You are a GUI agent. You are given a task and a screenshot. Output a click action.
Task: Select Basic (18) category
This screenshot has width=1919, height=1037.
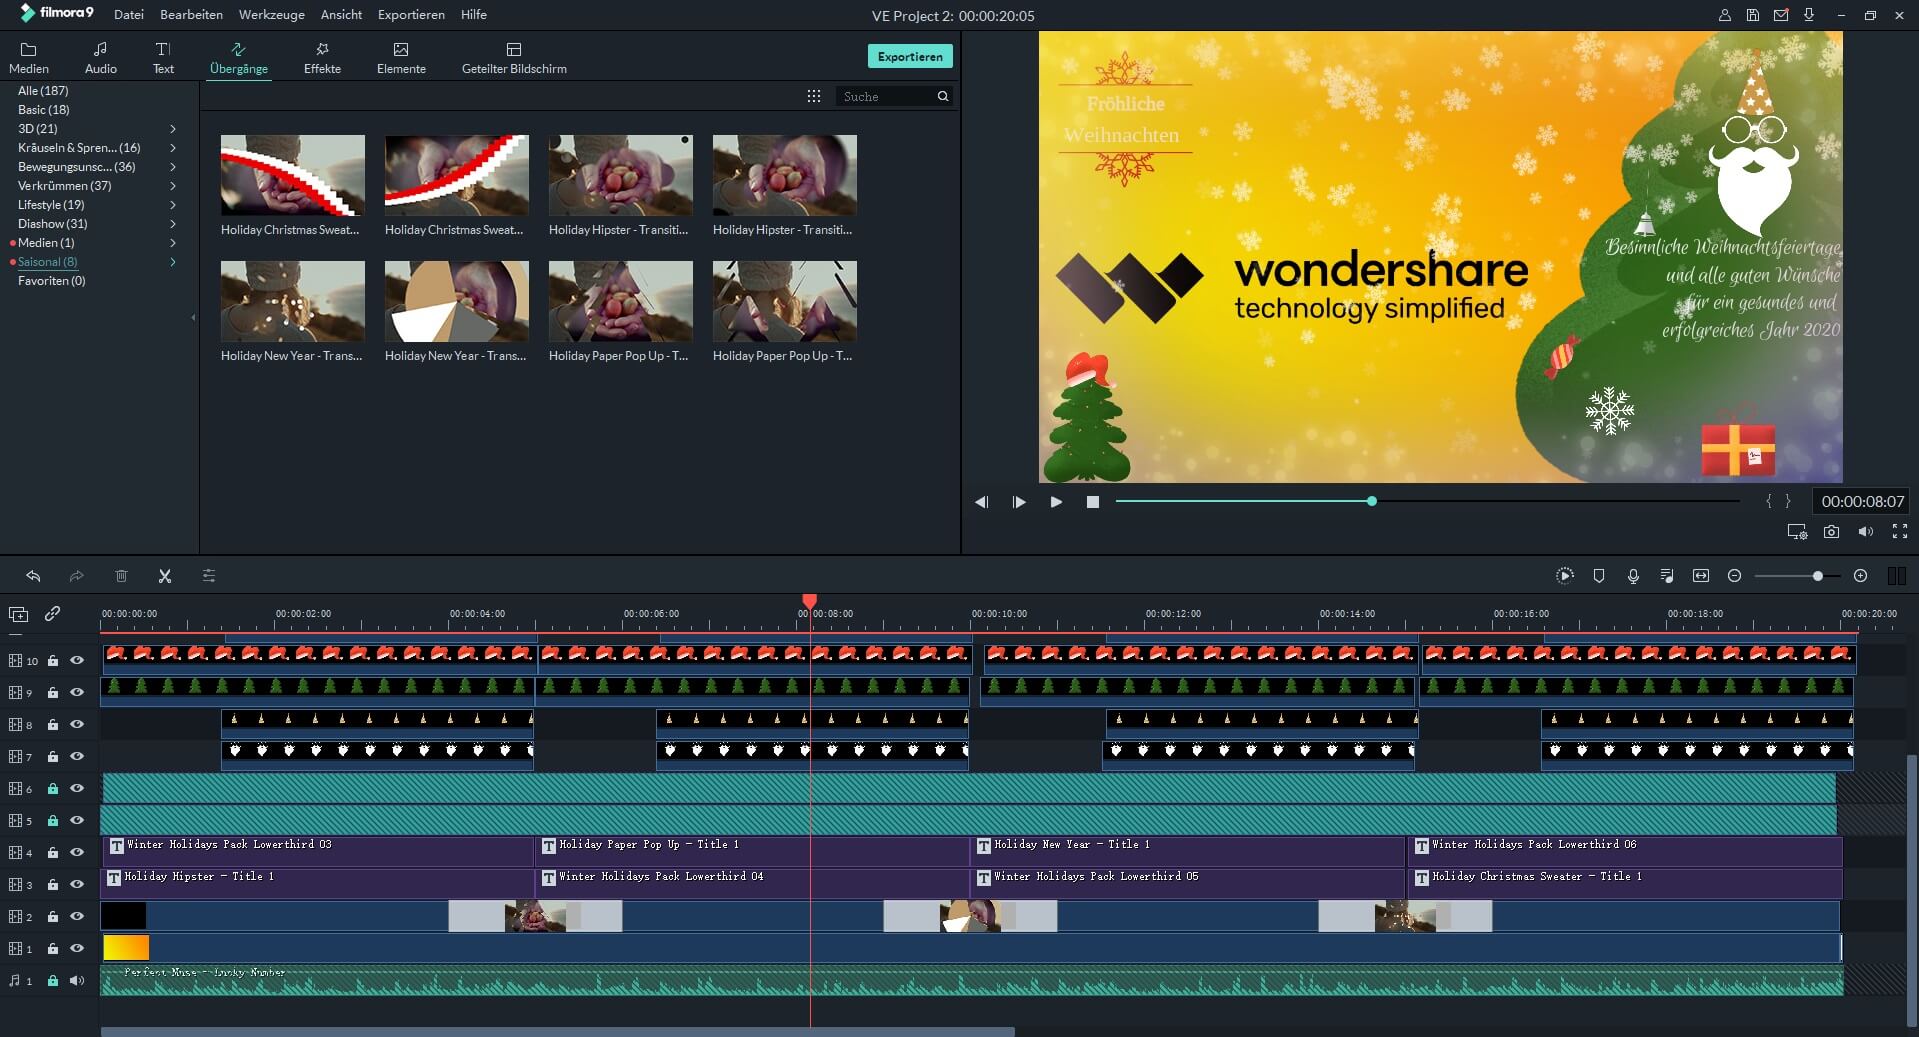(x=43, y=110)
